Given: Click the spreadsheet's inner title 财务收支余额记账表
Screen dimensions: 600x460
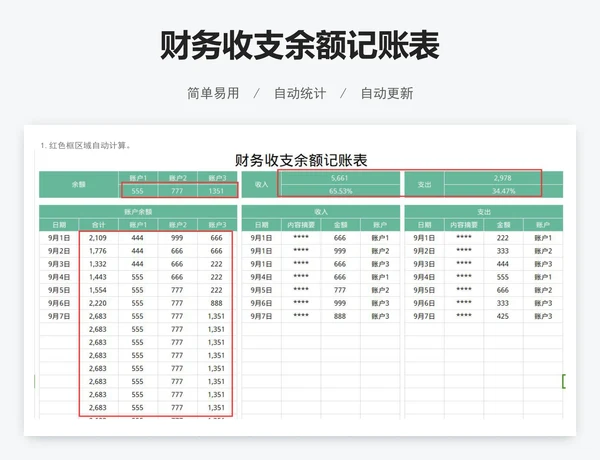Looking at the screenshot, I should click(x=301, y=160).
